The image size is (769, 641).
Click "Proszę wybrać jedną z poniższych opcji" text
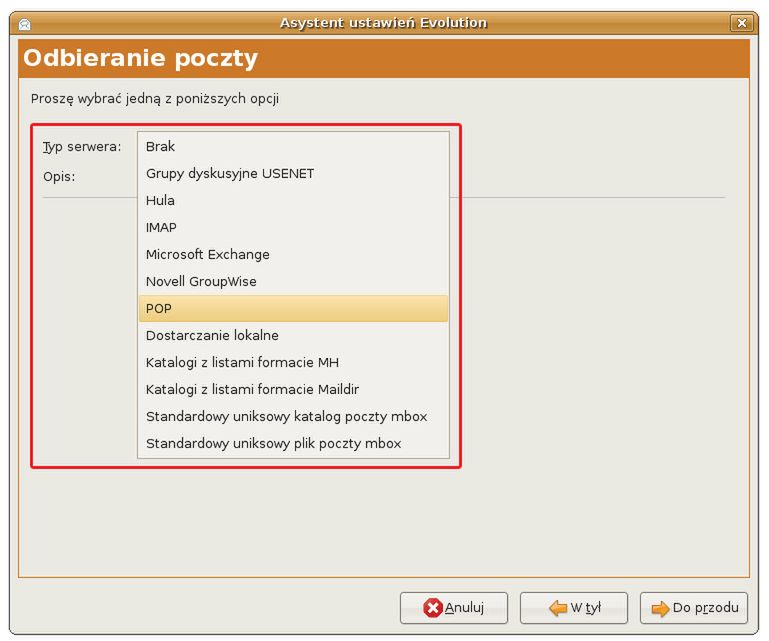[x=155, y=99]
